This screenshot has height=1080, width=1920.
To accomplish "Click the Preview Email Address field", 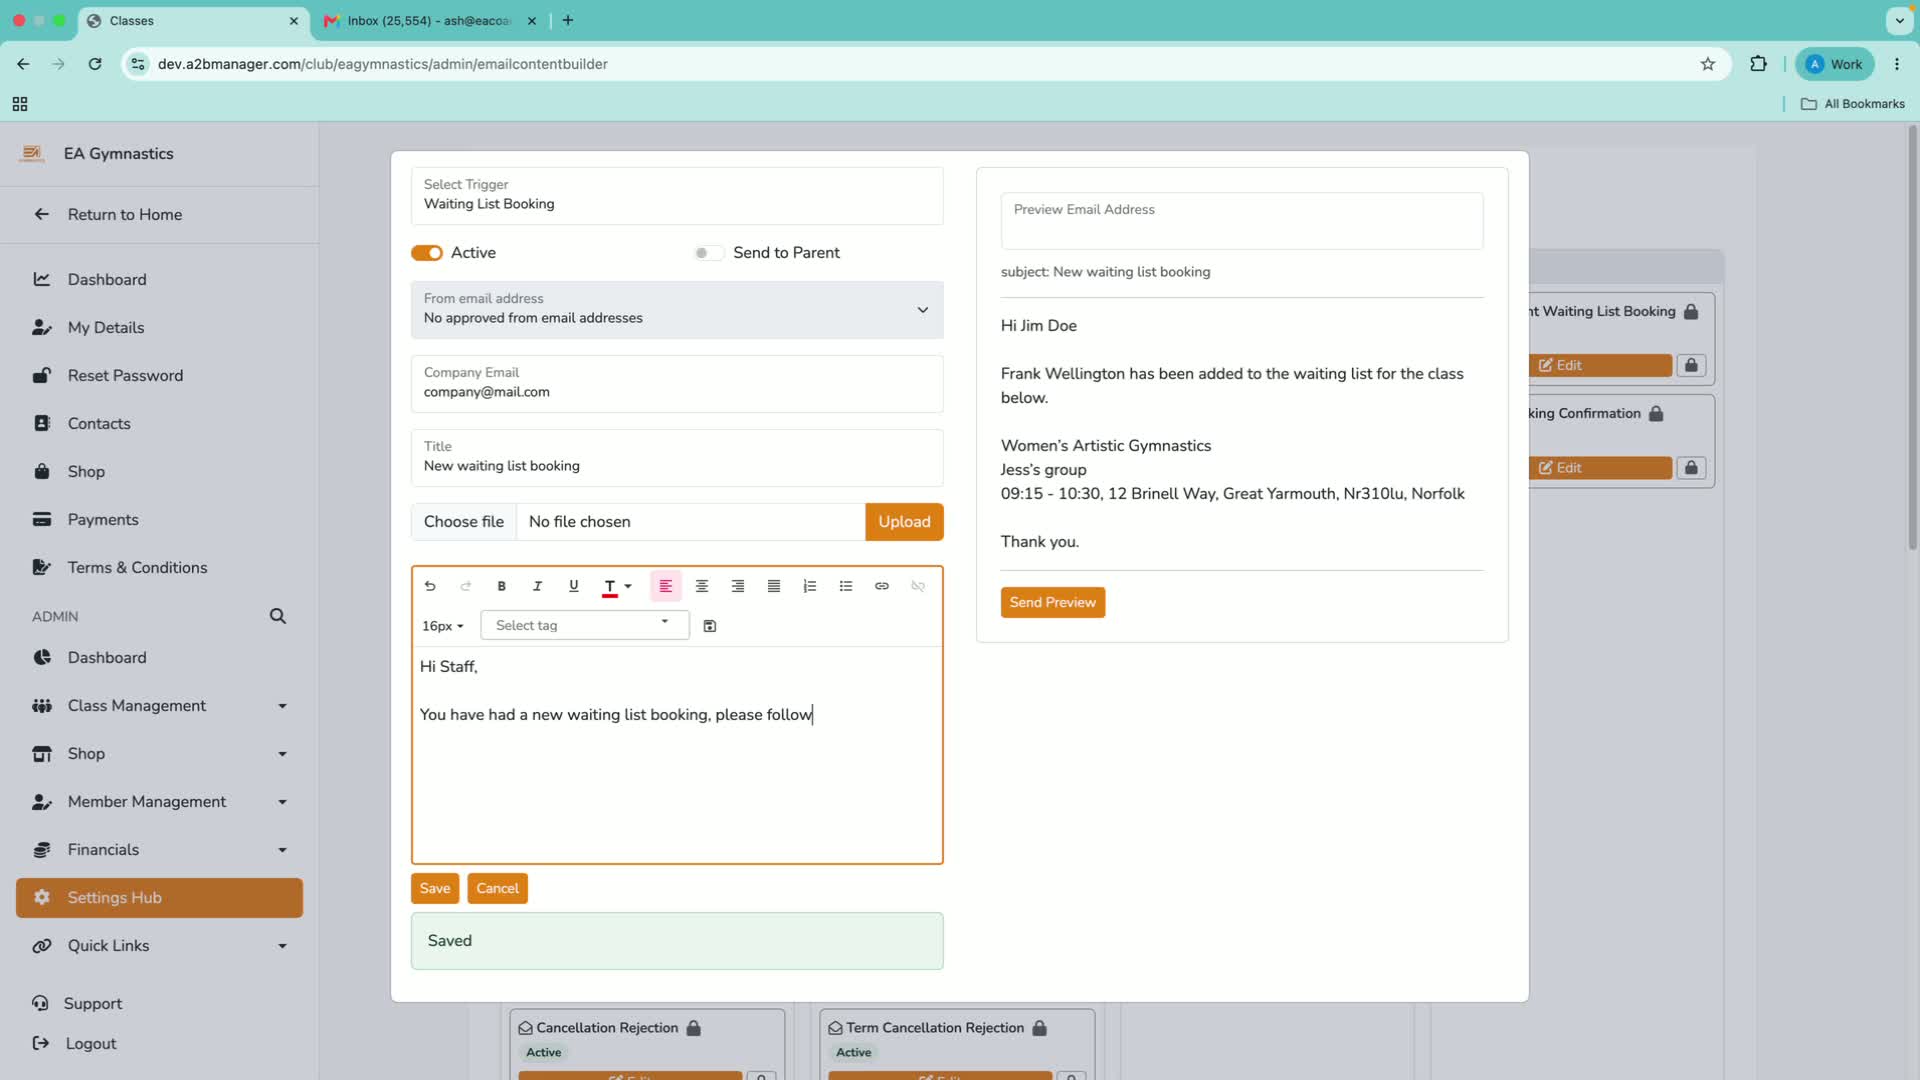I will [x=1242, y=221].
